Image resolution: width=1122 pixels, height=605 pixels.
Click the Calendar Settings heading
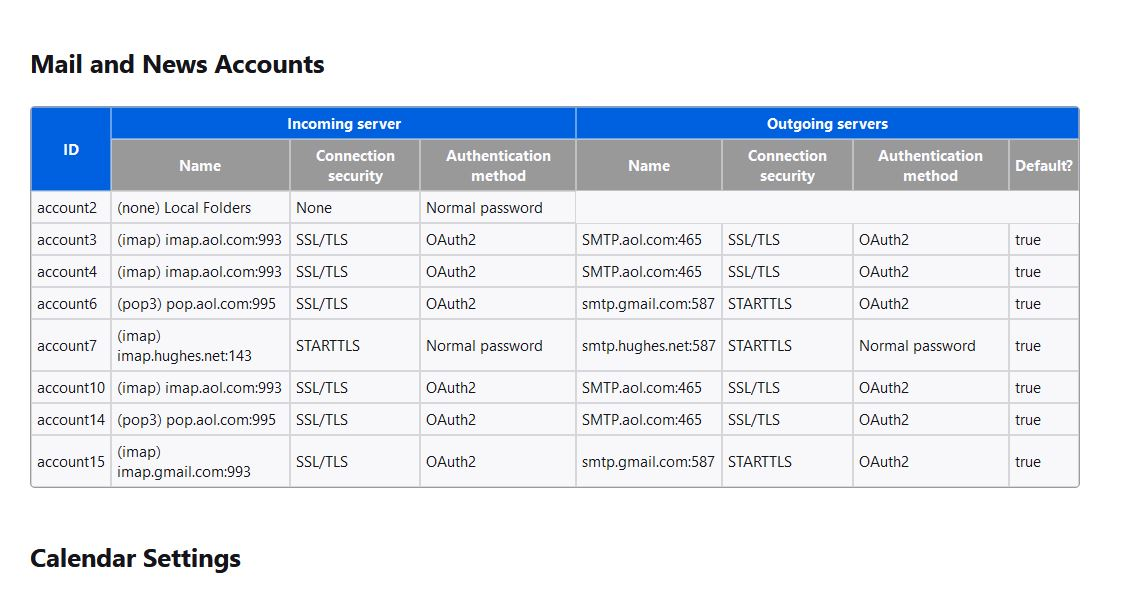[x=135, y=558]
